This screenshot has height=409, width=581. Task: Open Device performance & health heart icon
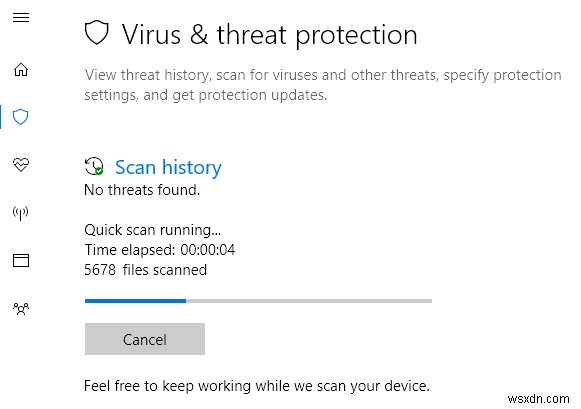pos(21,164)
